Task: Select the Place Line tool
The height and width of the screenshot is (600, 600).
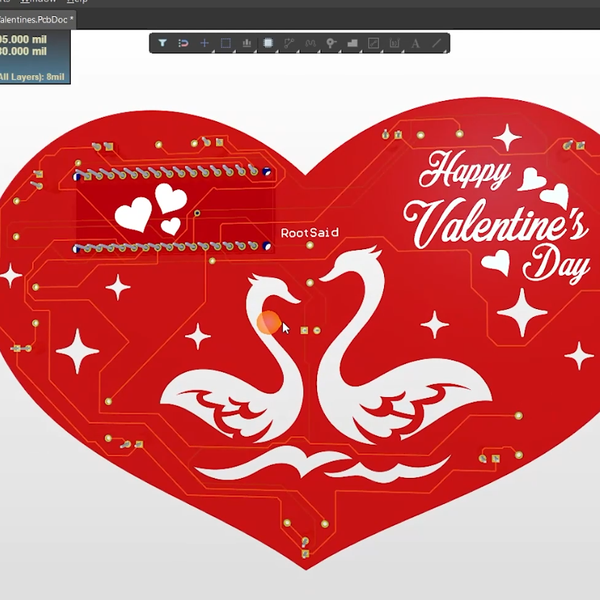Action: 437,43
